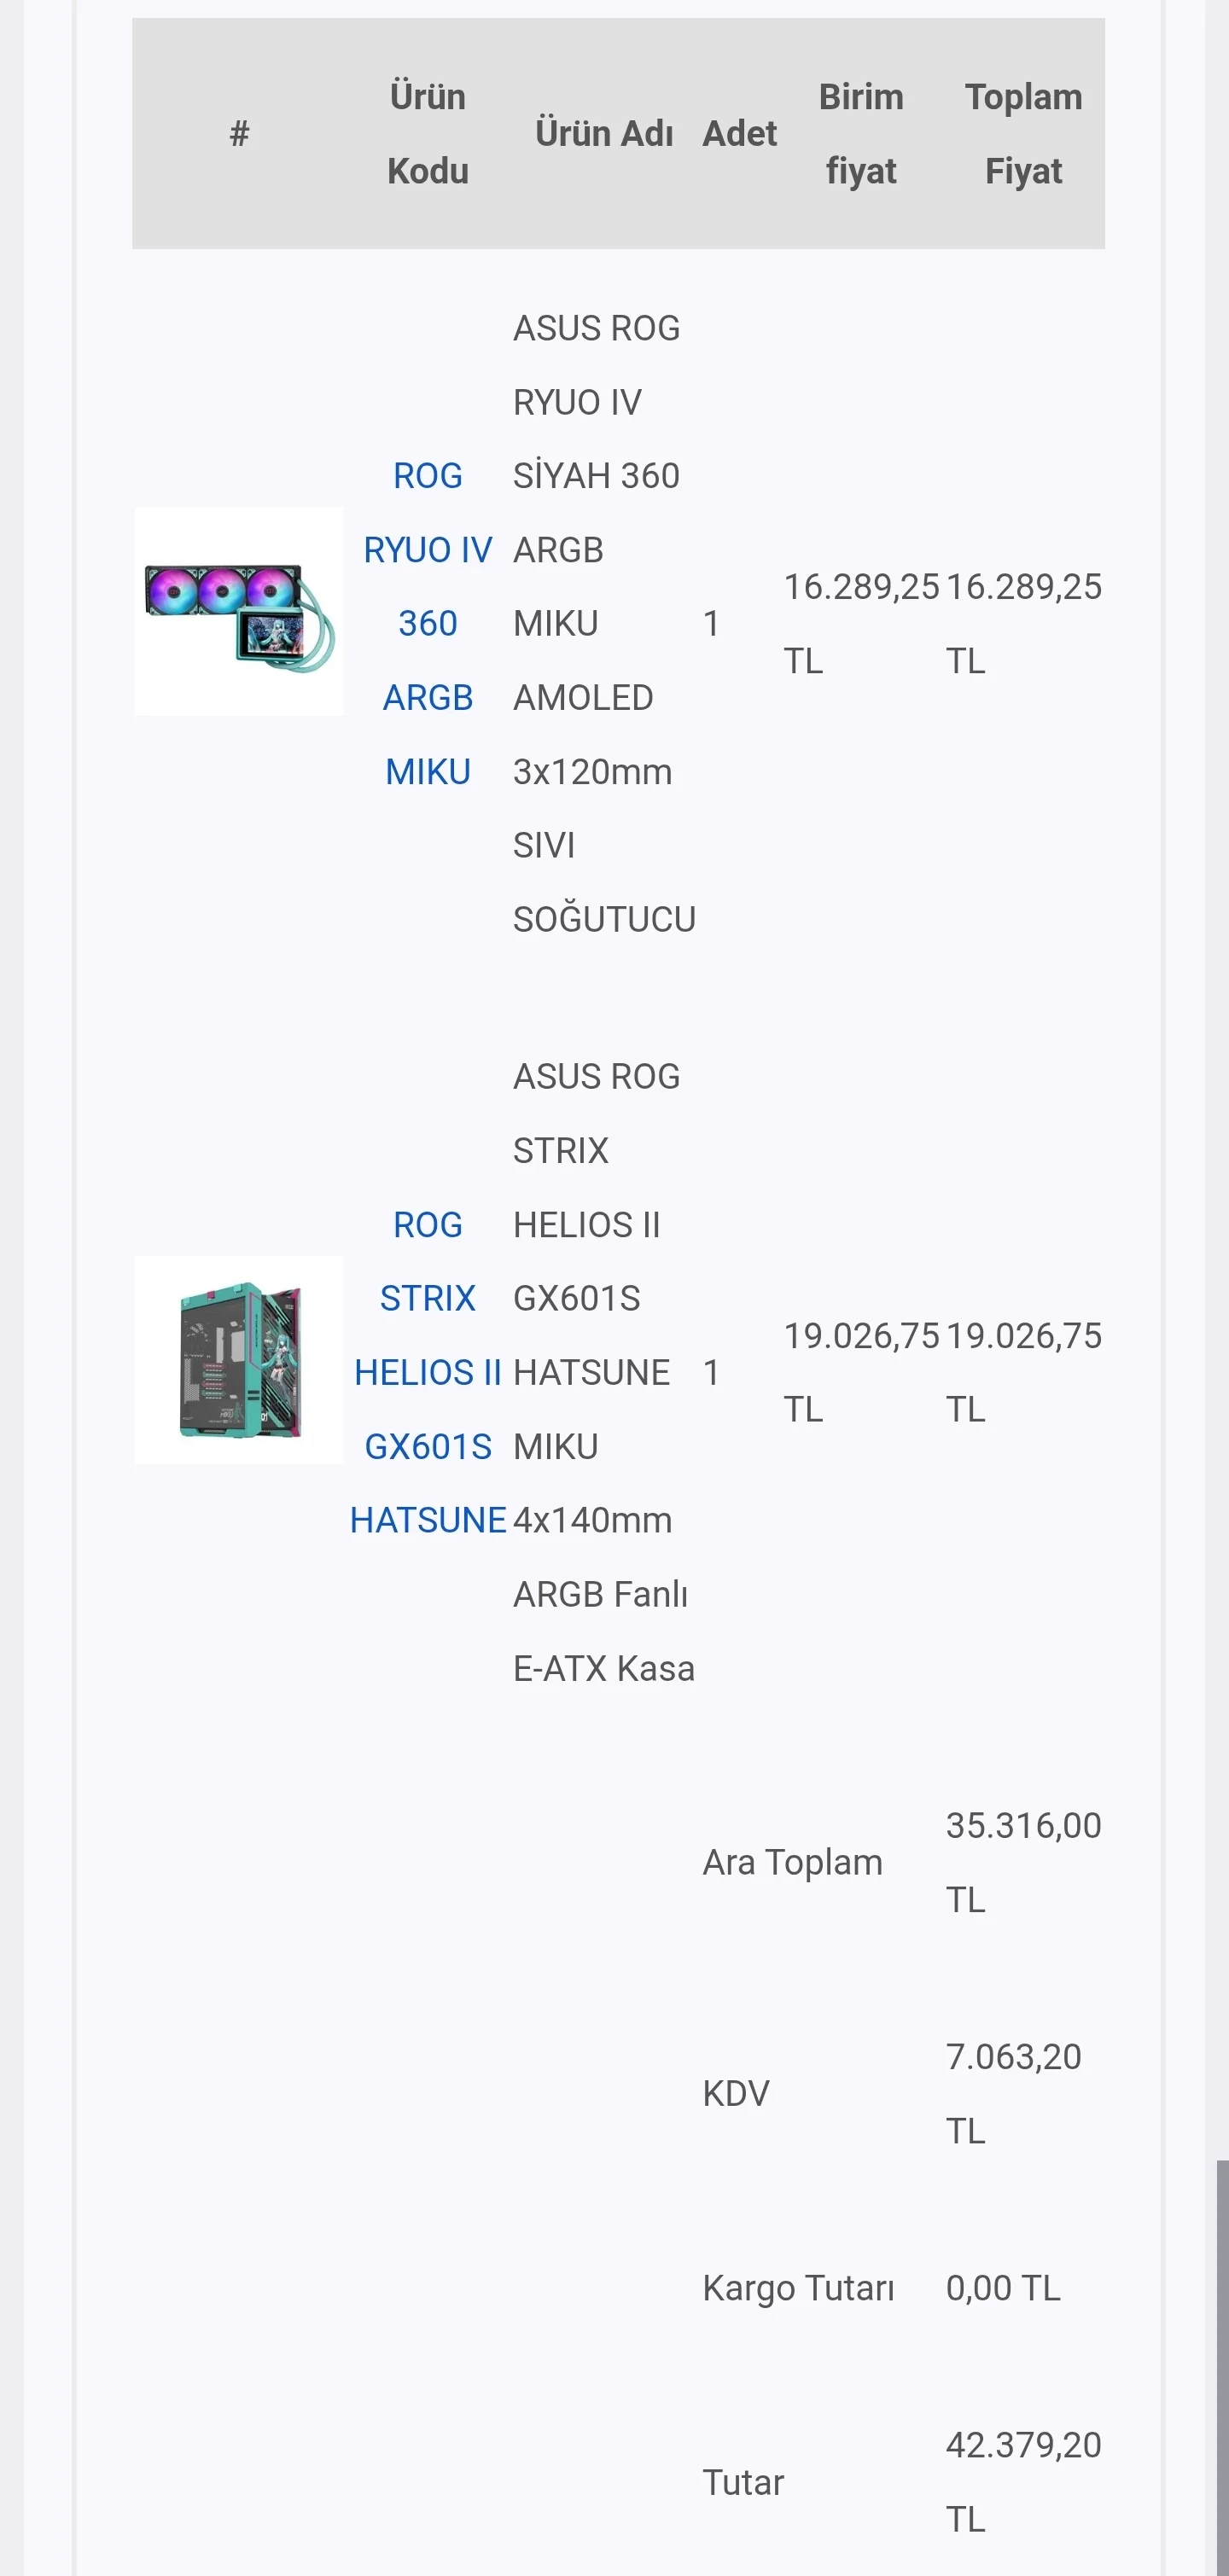
Task: Click the 7.063,20 TL tax amount
Action: 1013,2093
